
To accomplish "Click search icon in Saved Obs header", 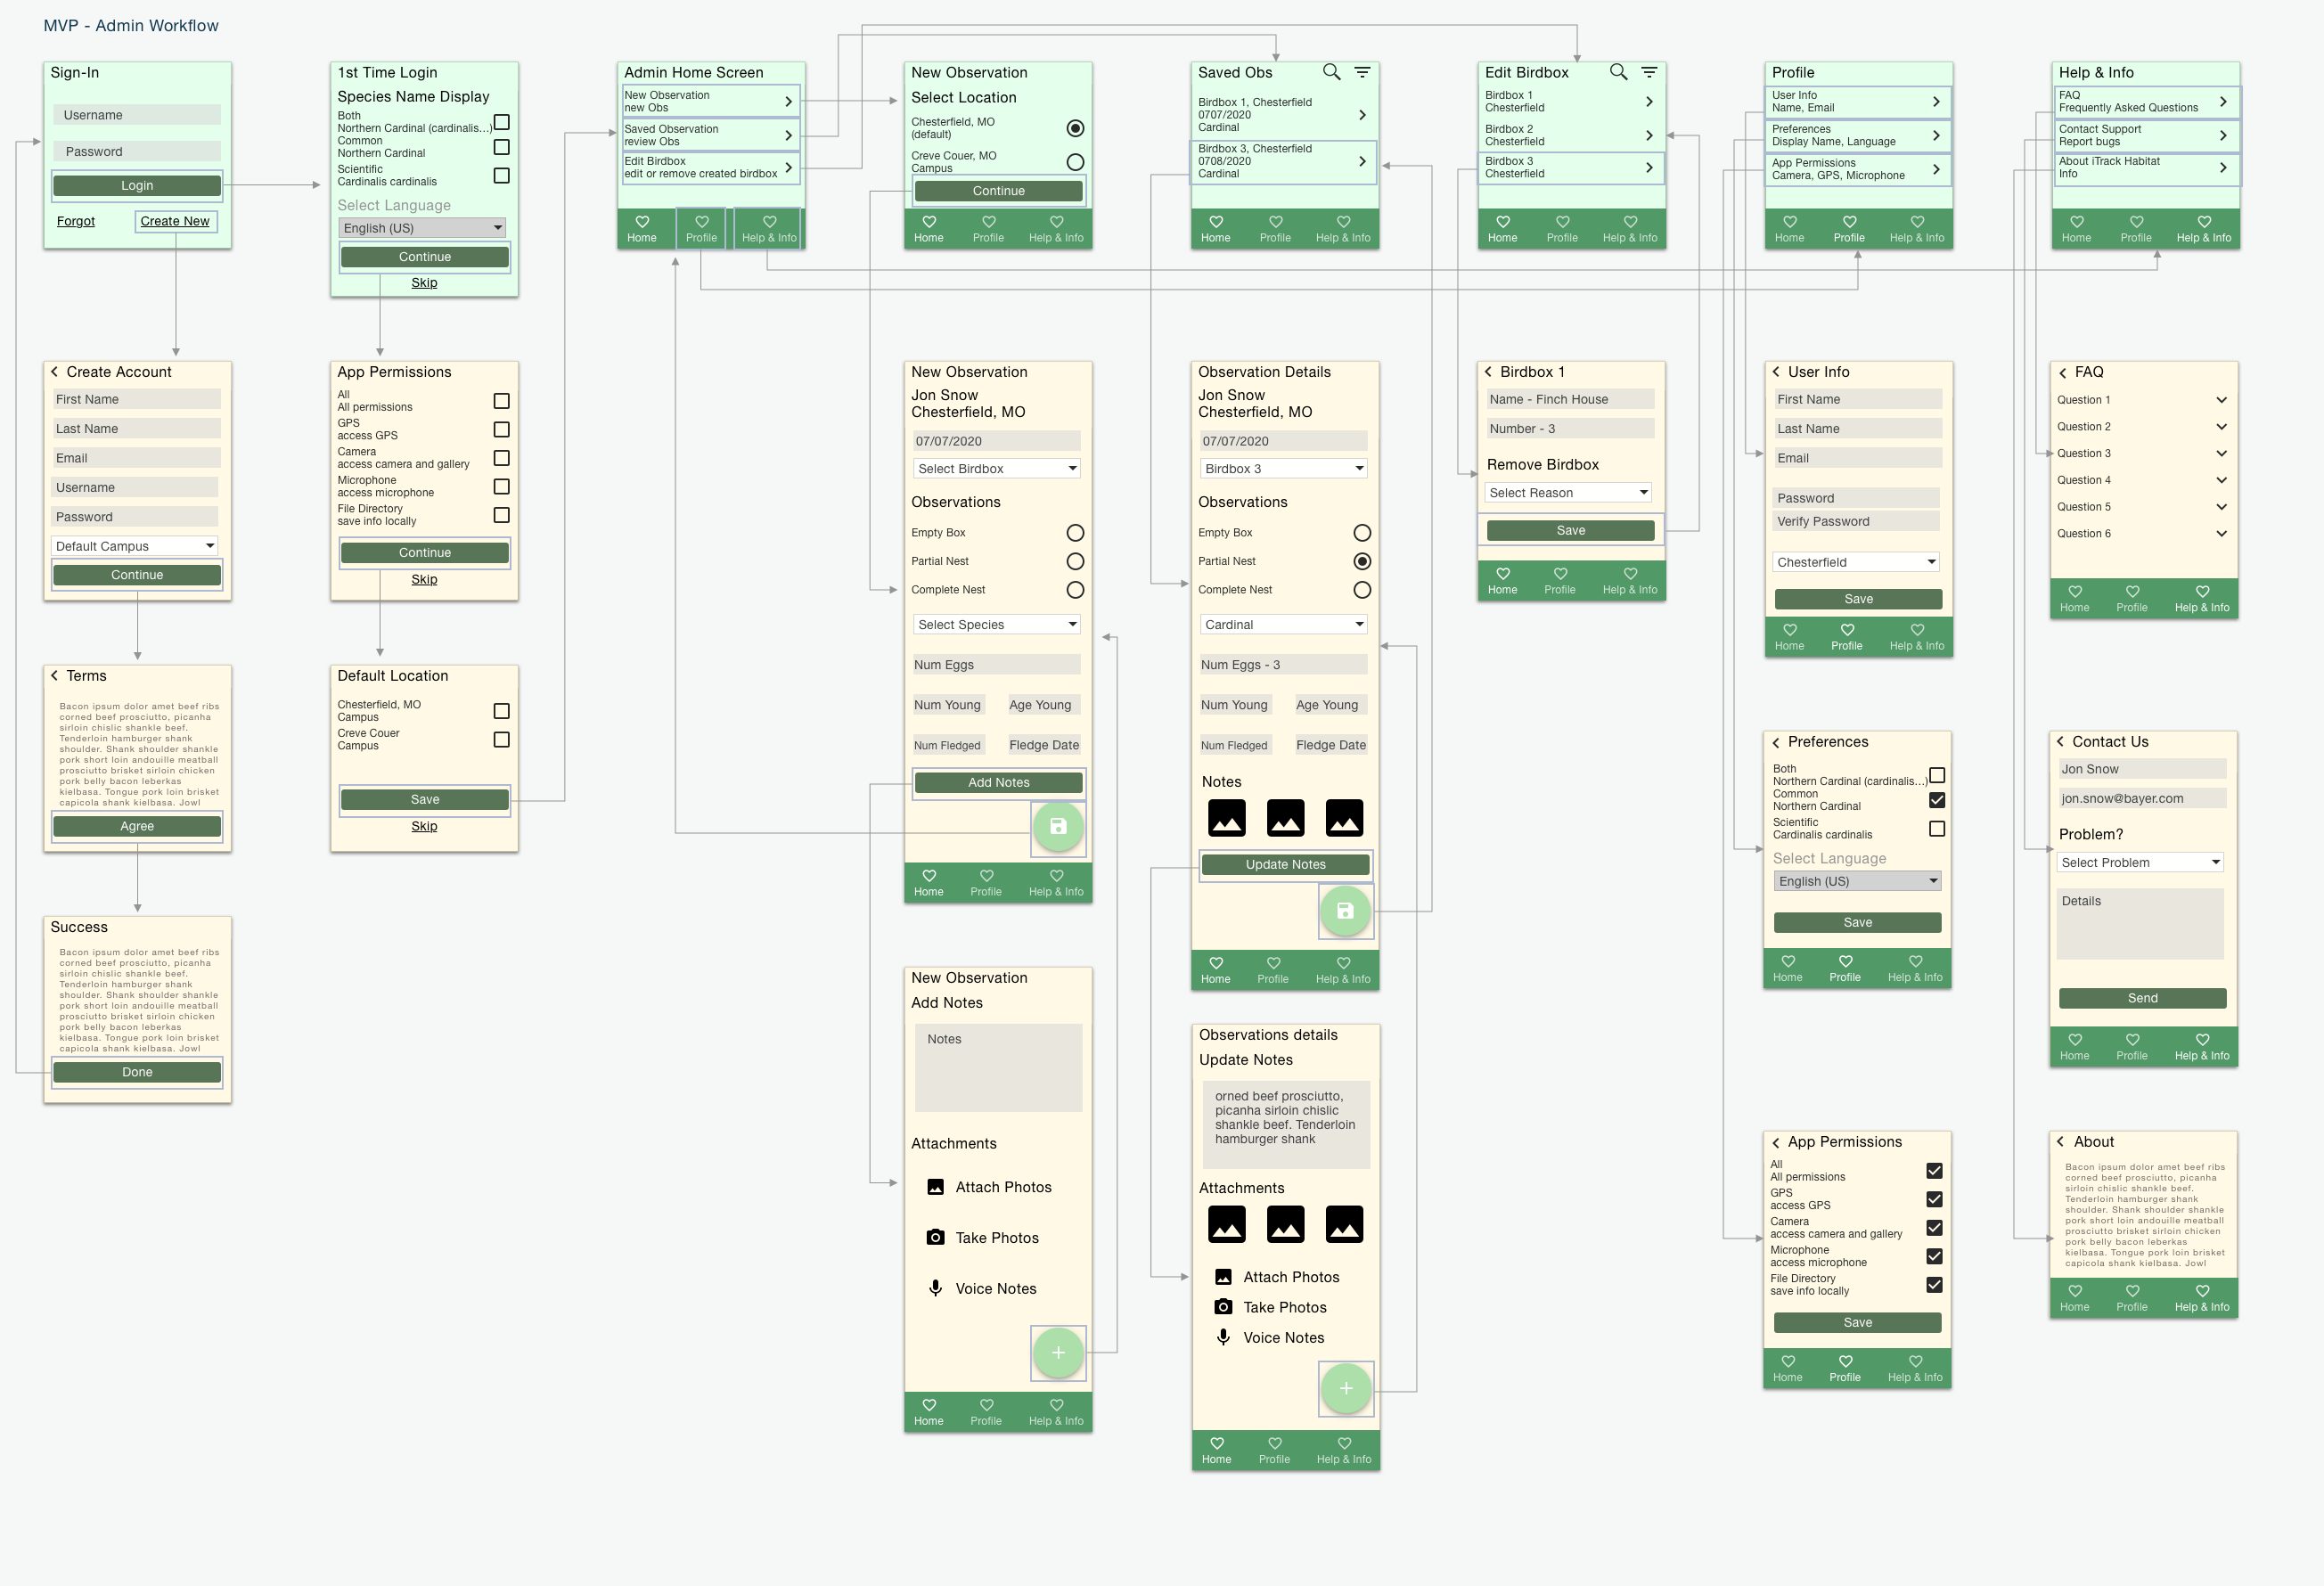I will coord(1331,72).
